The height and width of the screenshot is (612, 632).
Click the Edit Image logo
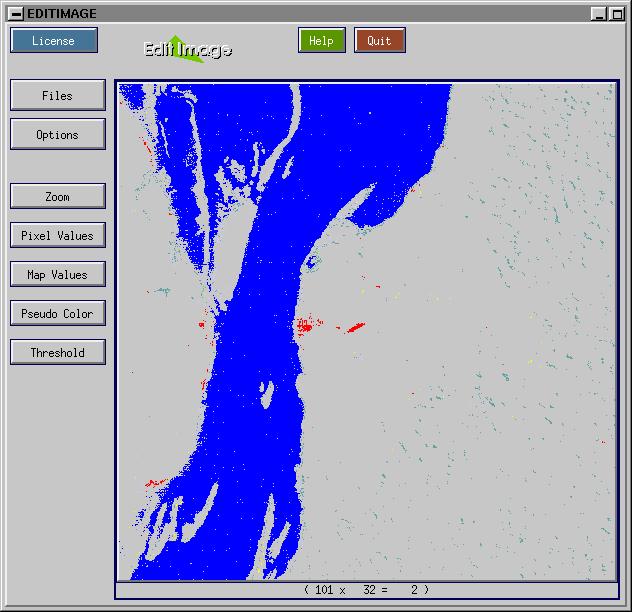pos(187,49)
